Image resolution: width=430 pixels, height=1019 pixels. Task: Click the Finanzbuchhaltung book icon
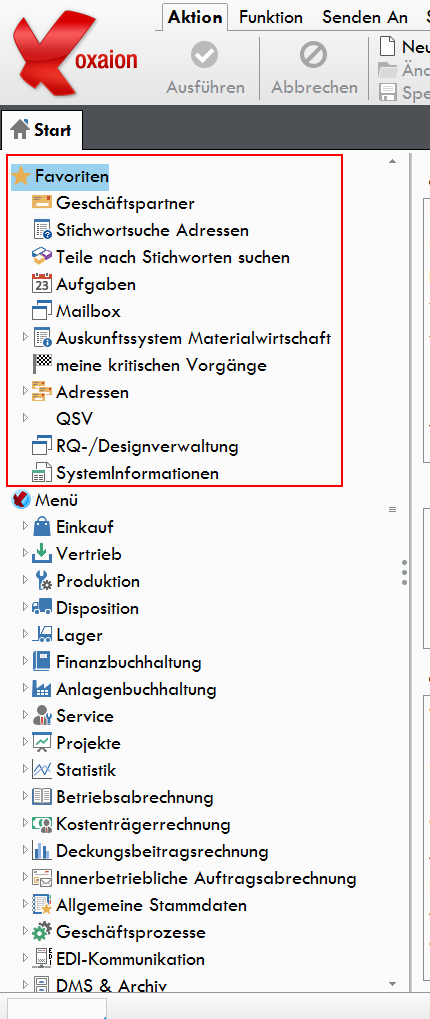42,662
